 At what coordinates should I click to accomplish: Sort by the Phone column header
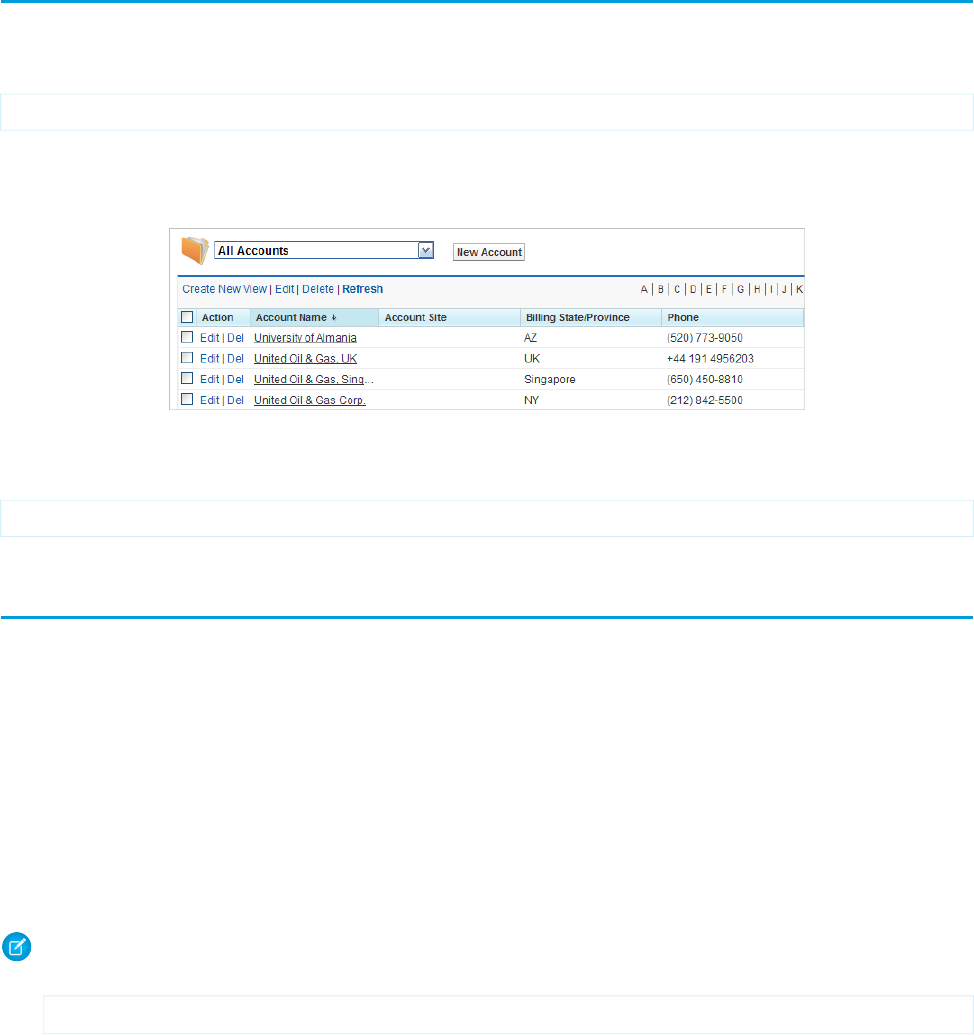point(732,317)
